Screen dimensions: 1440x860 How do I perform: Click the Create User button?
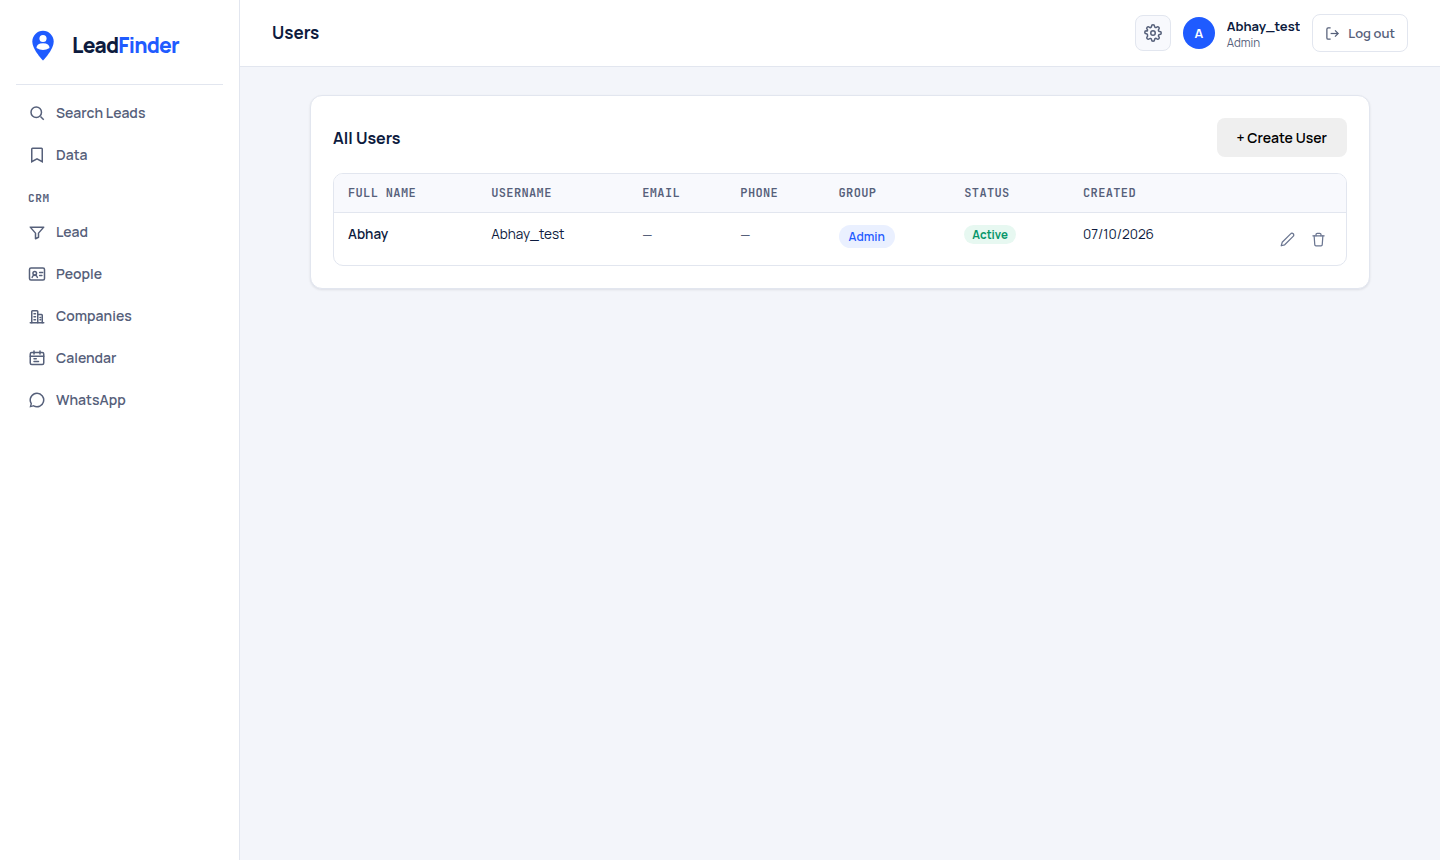(1282, 138)
